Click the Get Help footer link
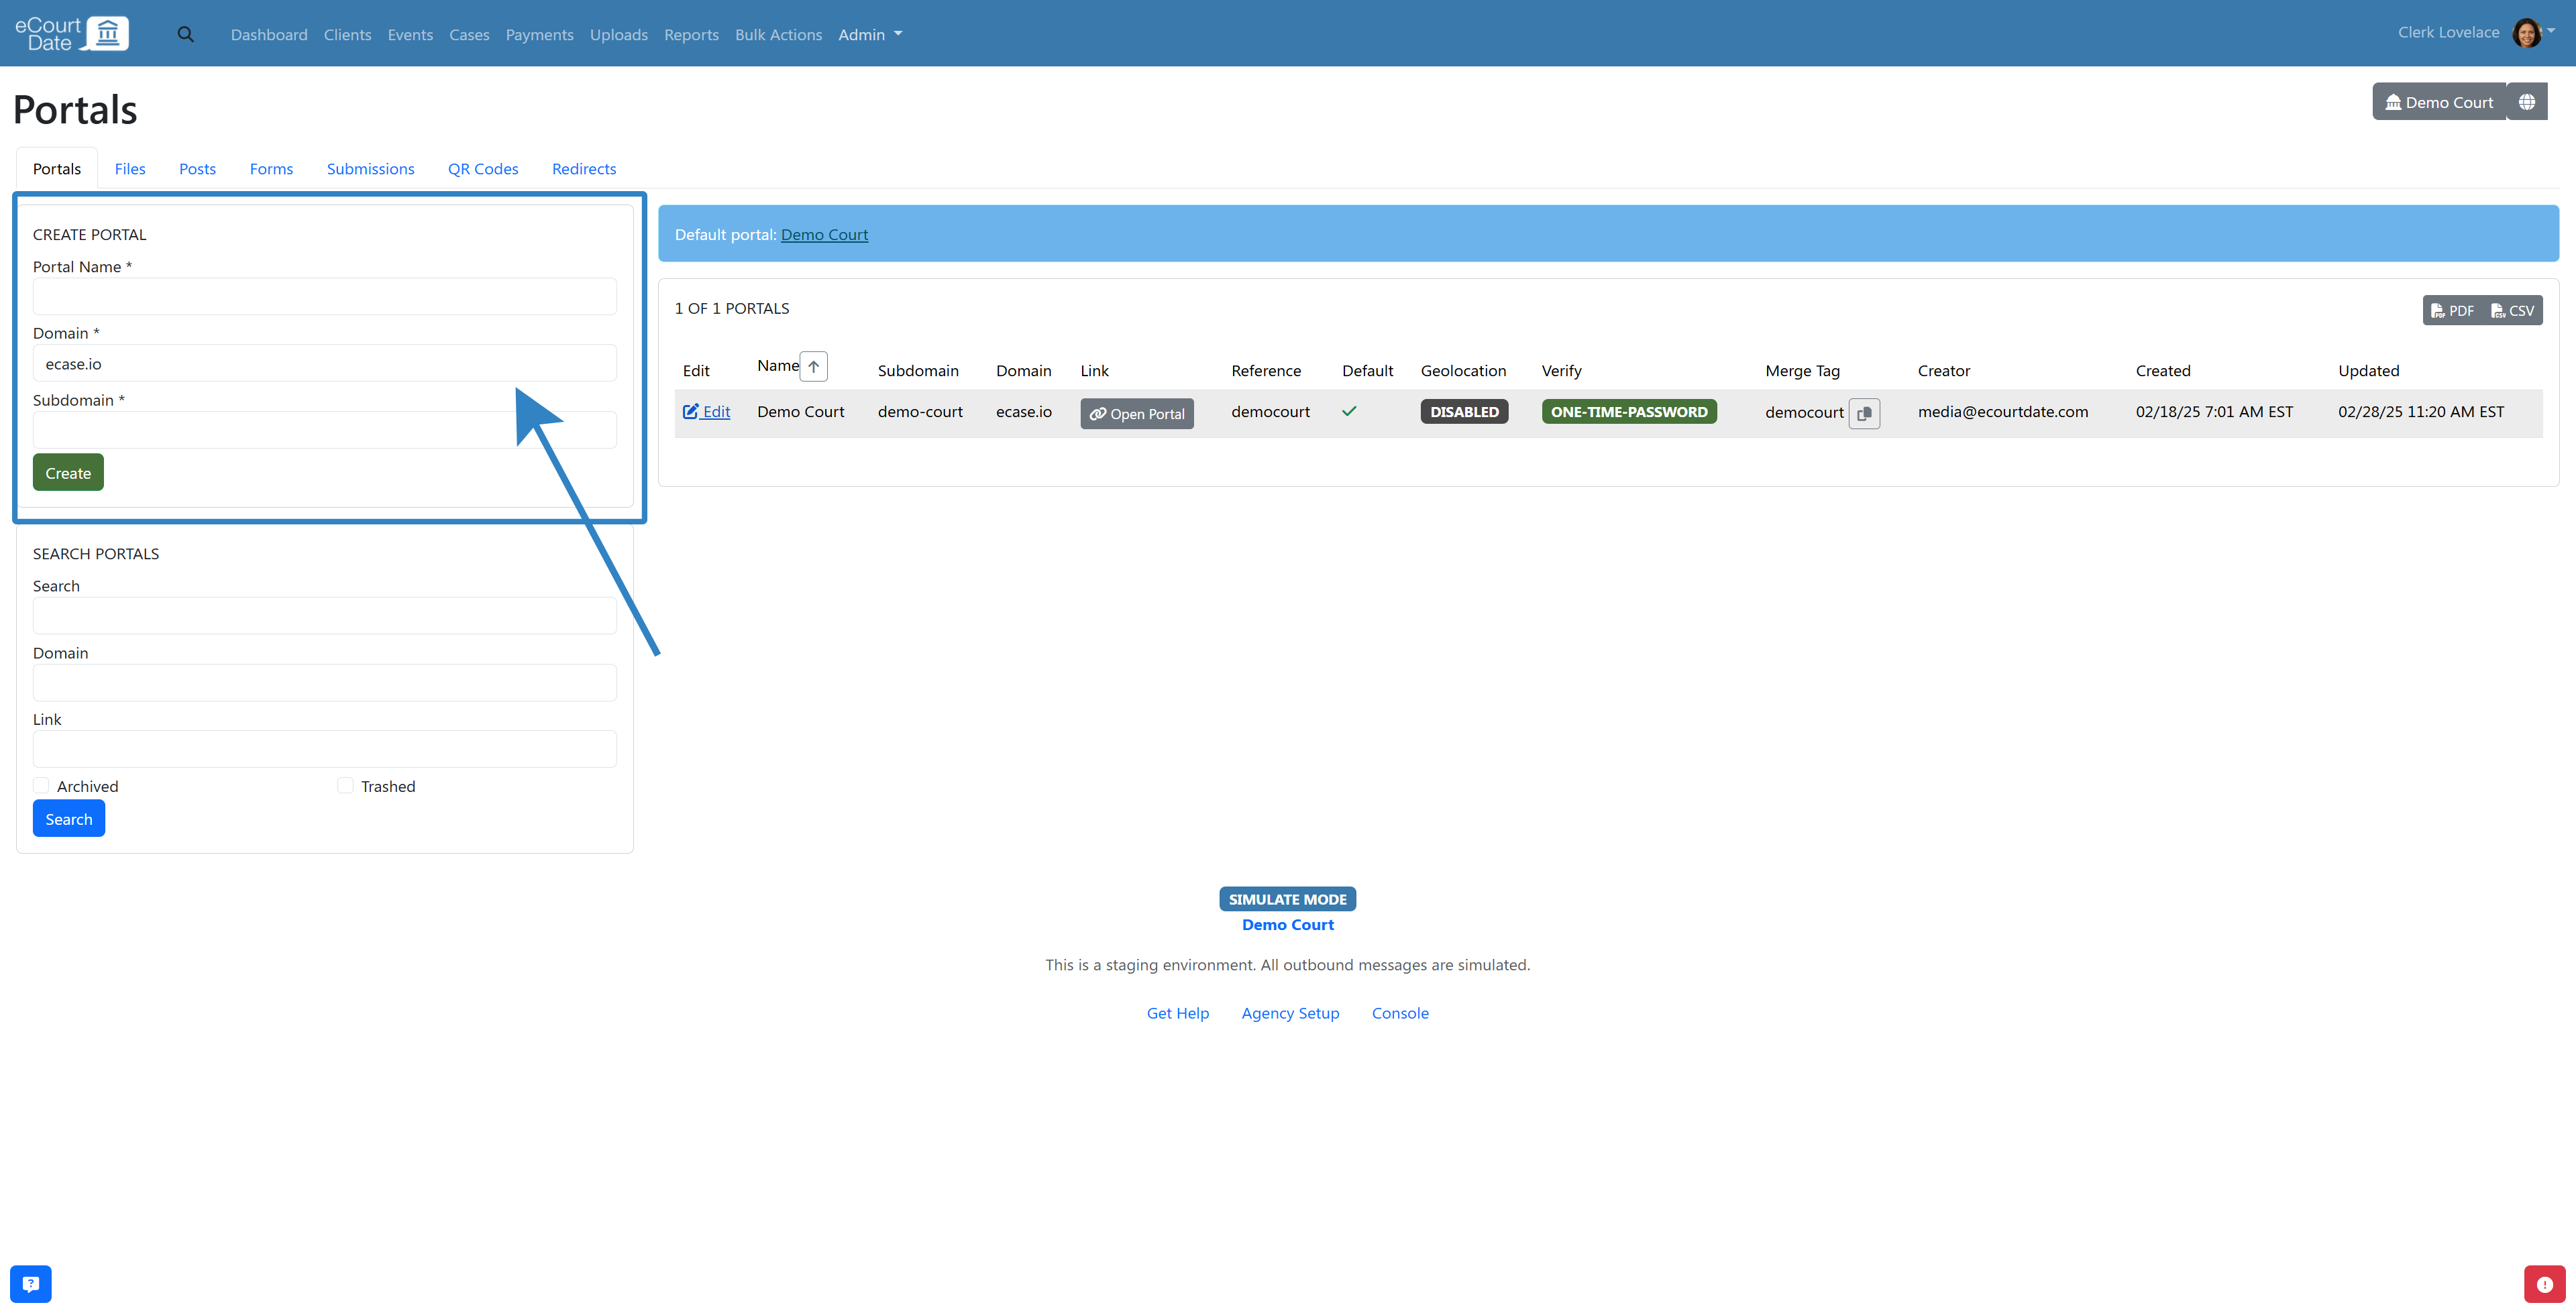Viewport: 2576px width, 1313px height. coord(1177,1013)
